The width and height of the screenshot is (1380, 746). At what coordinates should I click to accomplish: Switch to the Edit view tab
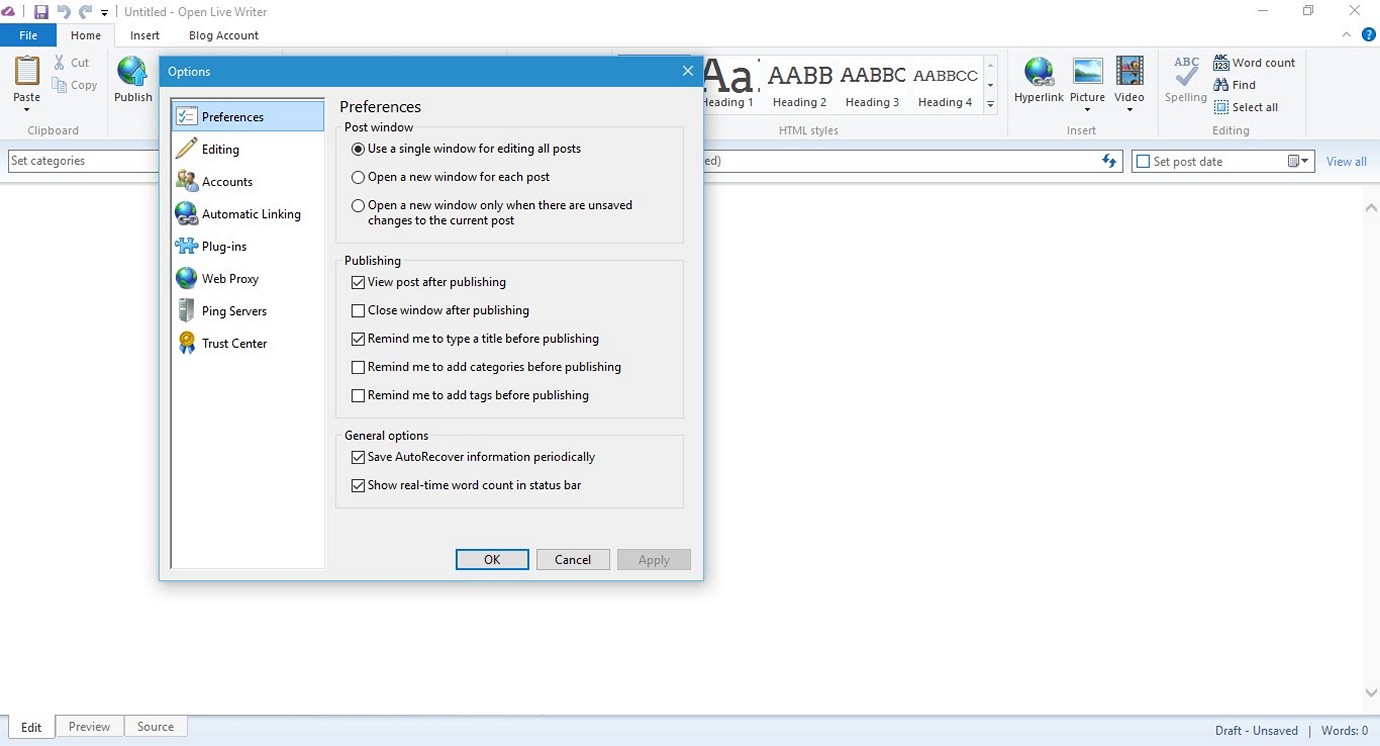(x=31, y=728)
